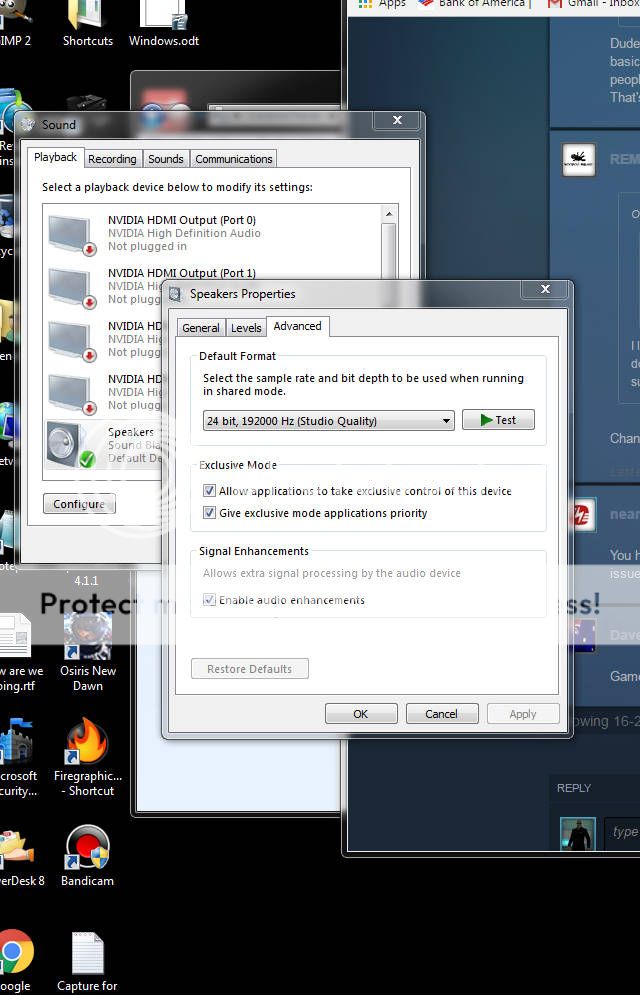Open the Osiris New Dawn desktop icon

click(87, 638)
